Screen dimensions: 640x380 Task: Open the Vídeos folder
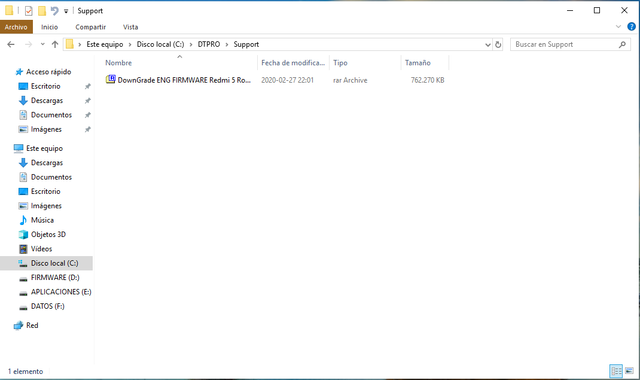pos(42,249)
